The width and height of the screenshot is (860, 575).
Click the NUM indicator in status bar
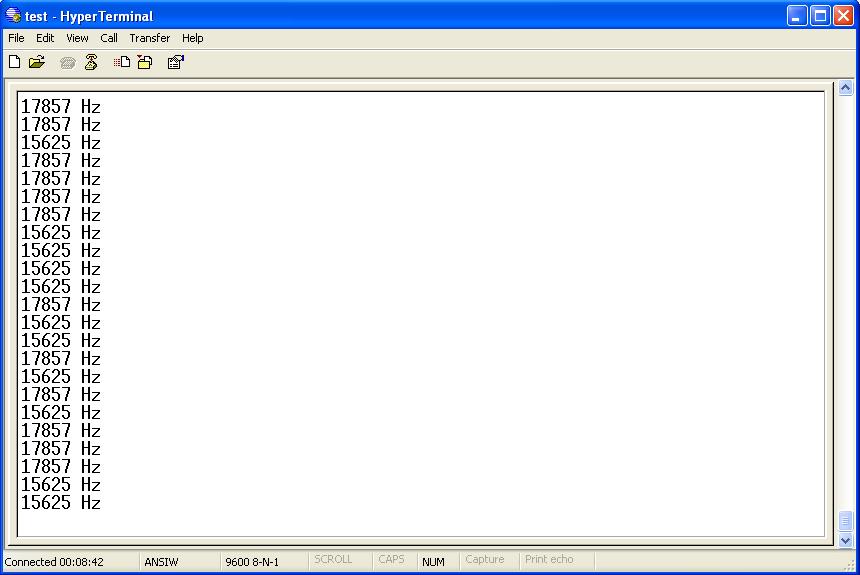(x=433, y=562)
